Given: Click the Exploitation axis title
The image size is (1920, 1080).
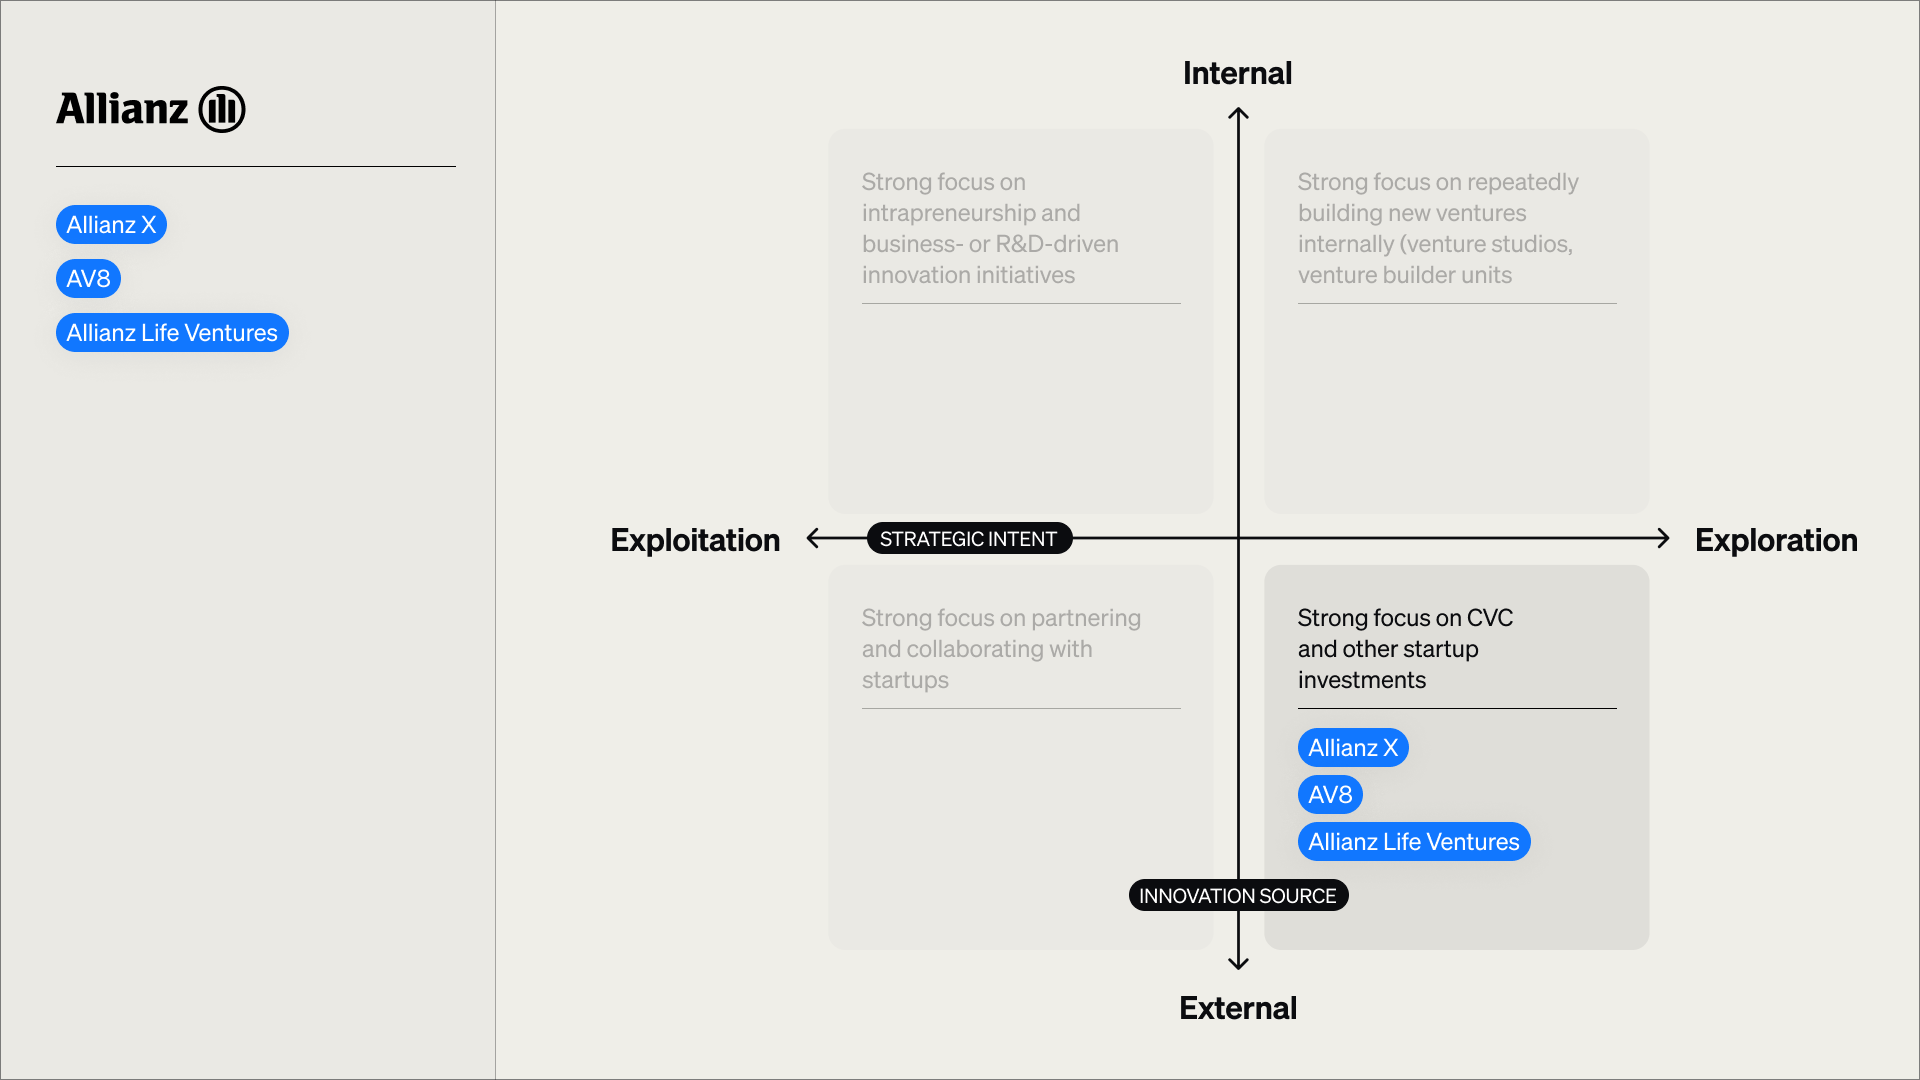Looking at the screenshot, I should tap(695, 540).
